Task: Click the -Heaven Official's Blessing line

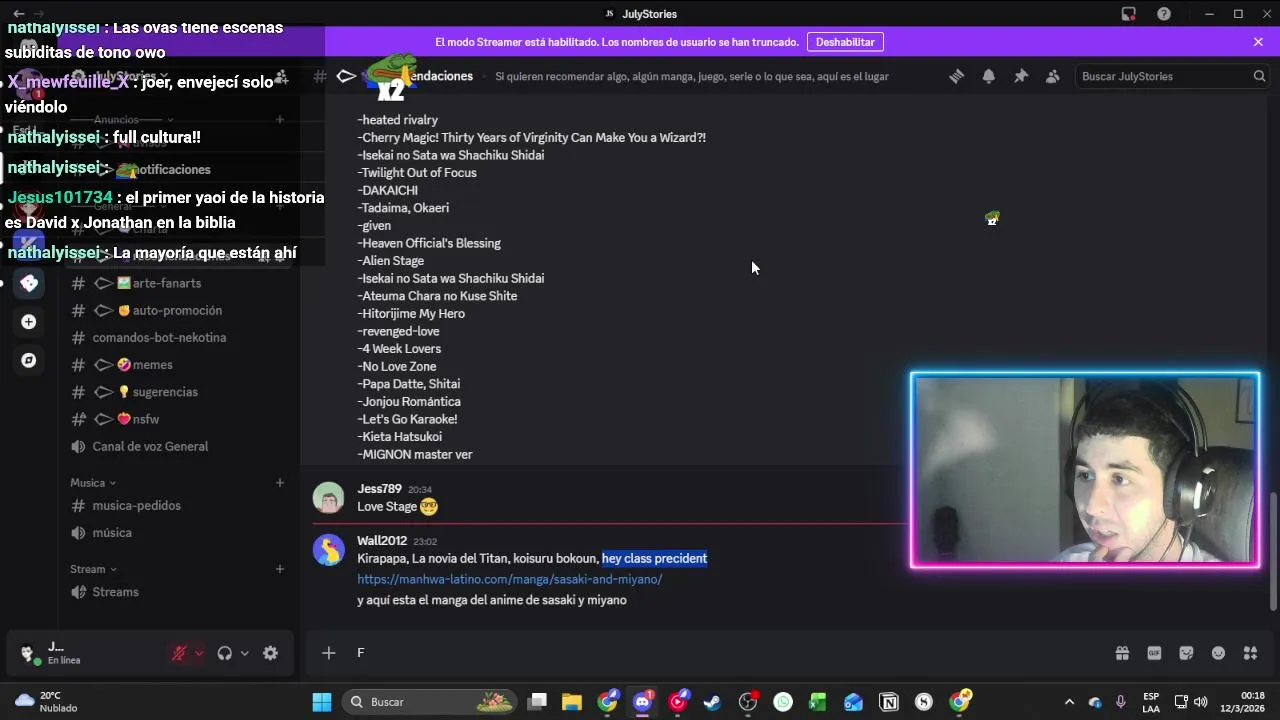Action: pyautogui.click(x=429, y=243)
